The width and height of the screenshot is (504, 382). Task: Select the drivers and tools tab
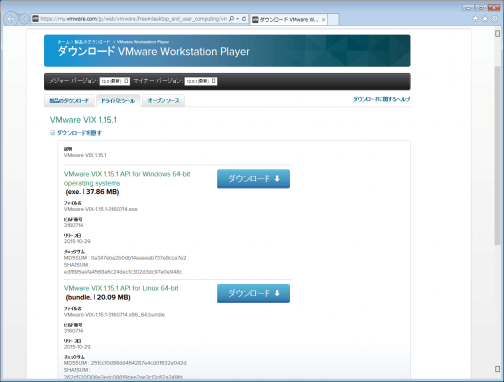tap(118, 101)
